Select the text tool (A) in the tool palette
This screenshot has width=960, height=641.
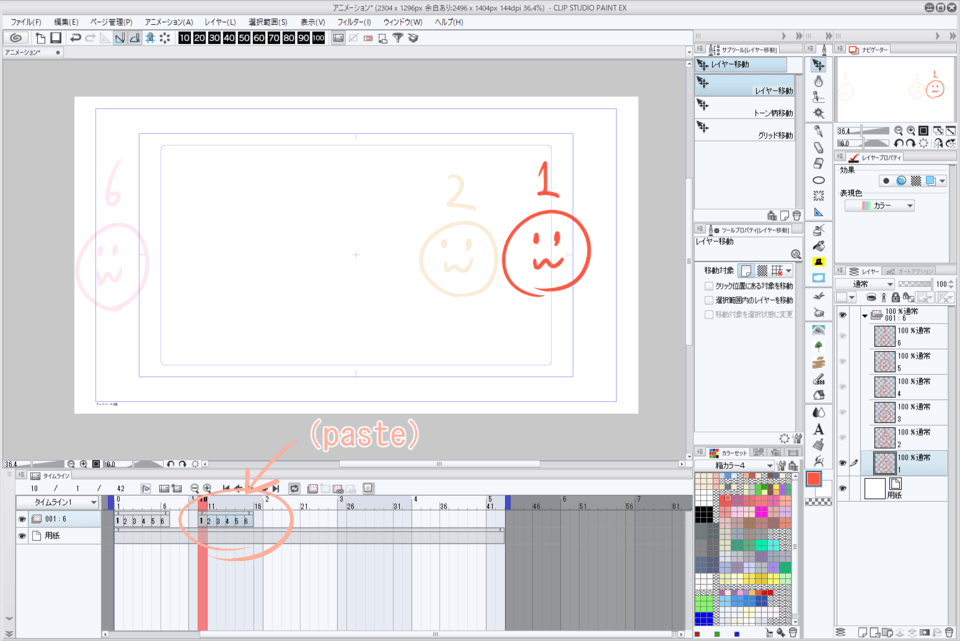[x=818, y=430]
